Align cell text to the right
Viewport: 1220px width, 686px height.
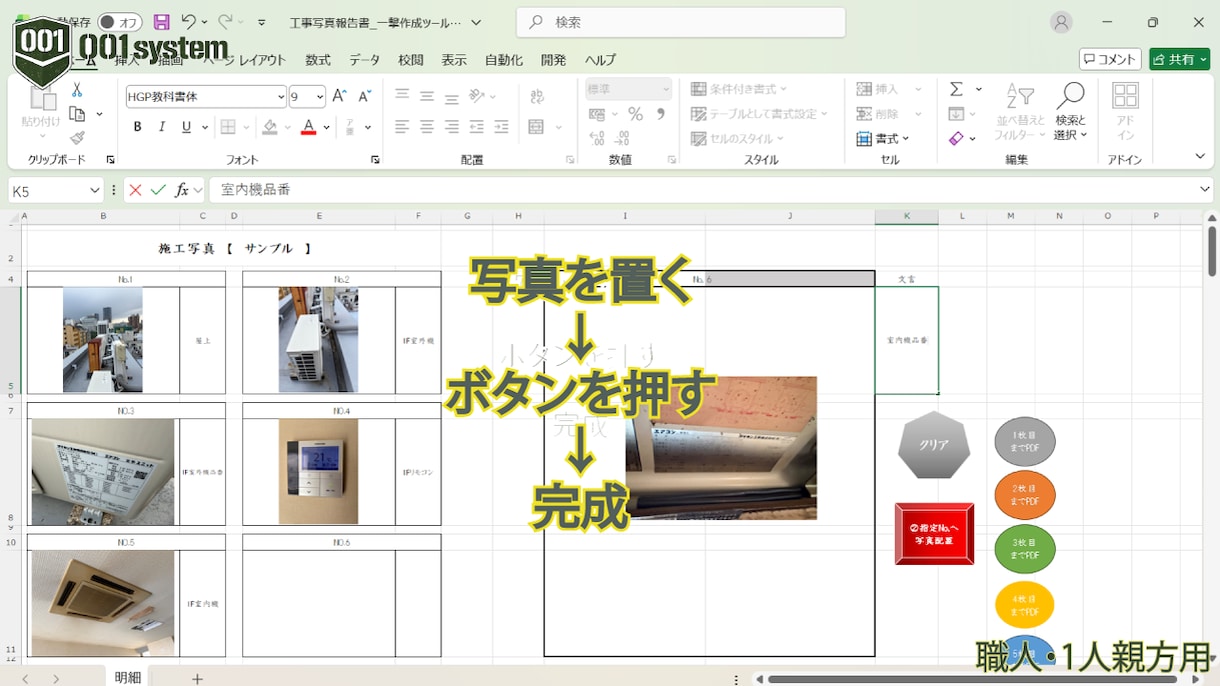click(x=452, y=127)
